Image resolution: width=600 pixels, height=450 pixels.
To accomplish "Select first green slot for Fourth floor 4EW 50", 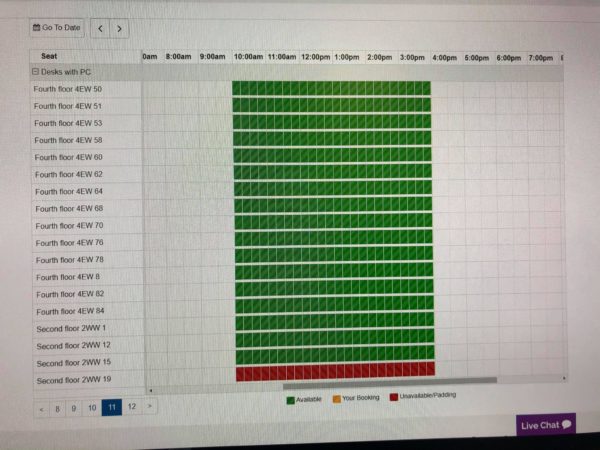I will pos(236,88).
